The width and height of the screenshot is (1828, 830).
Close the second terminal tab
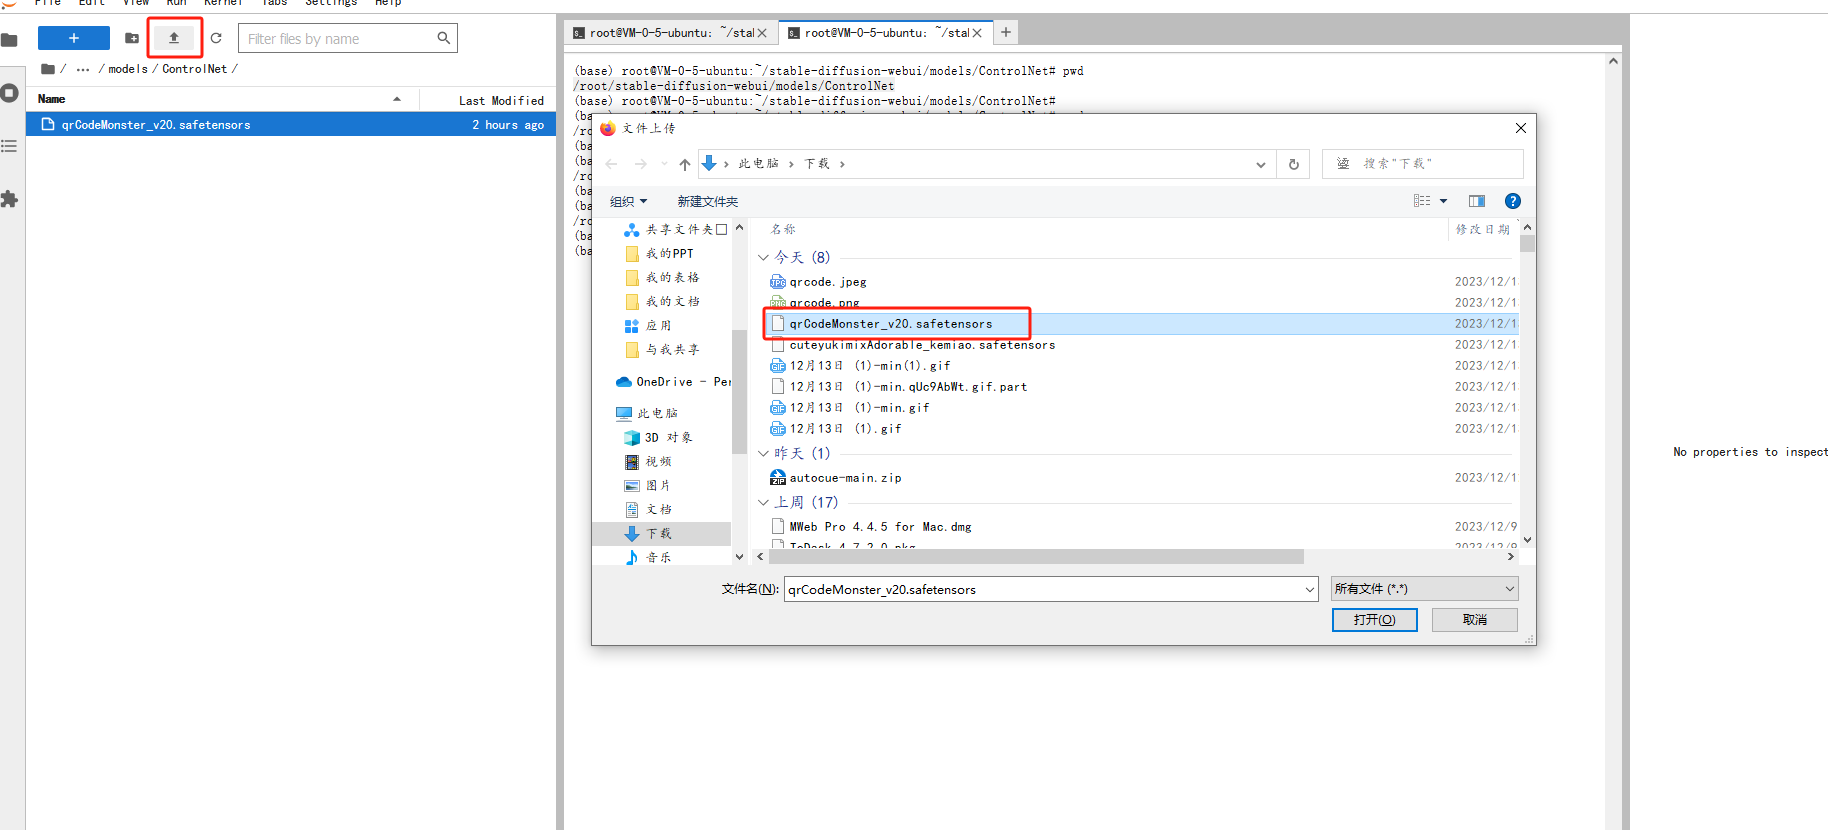pos(977,33)
